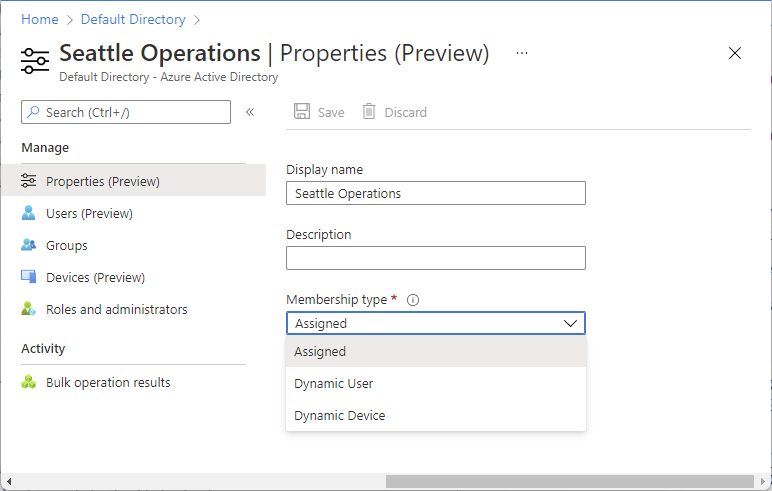
Task: Open Groups in the Manage menu
Action: [66, 245]
